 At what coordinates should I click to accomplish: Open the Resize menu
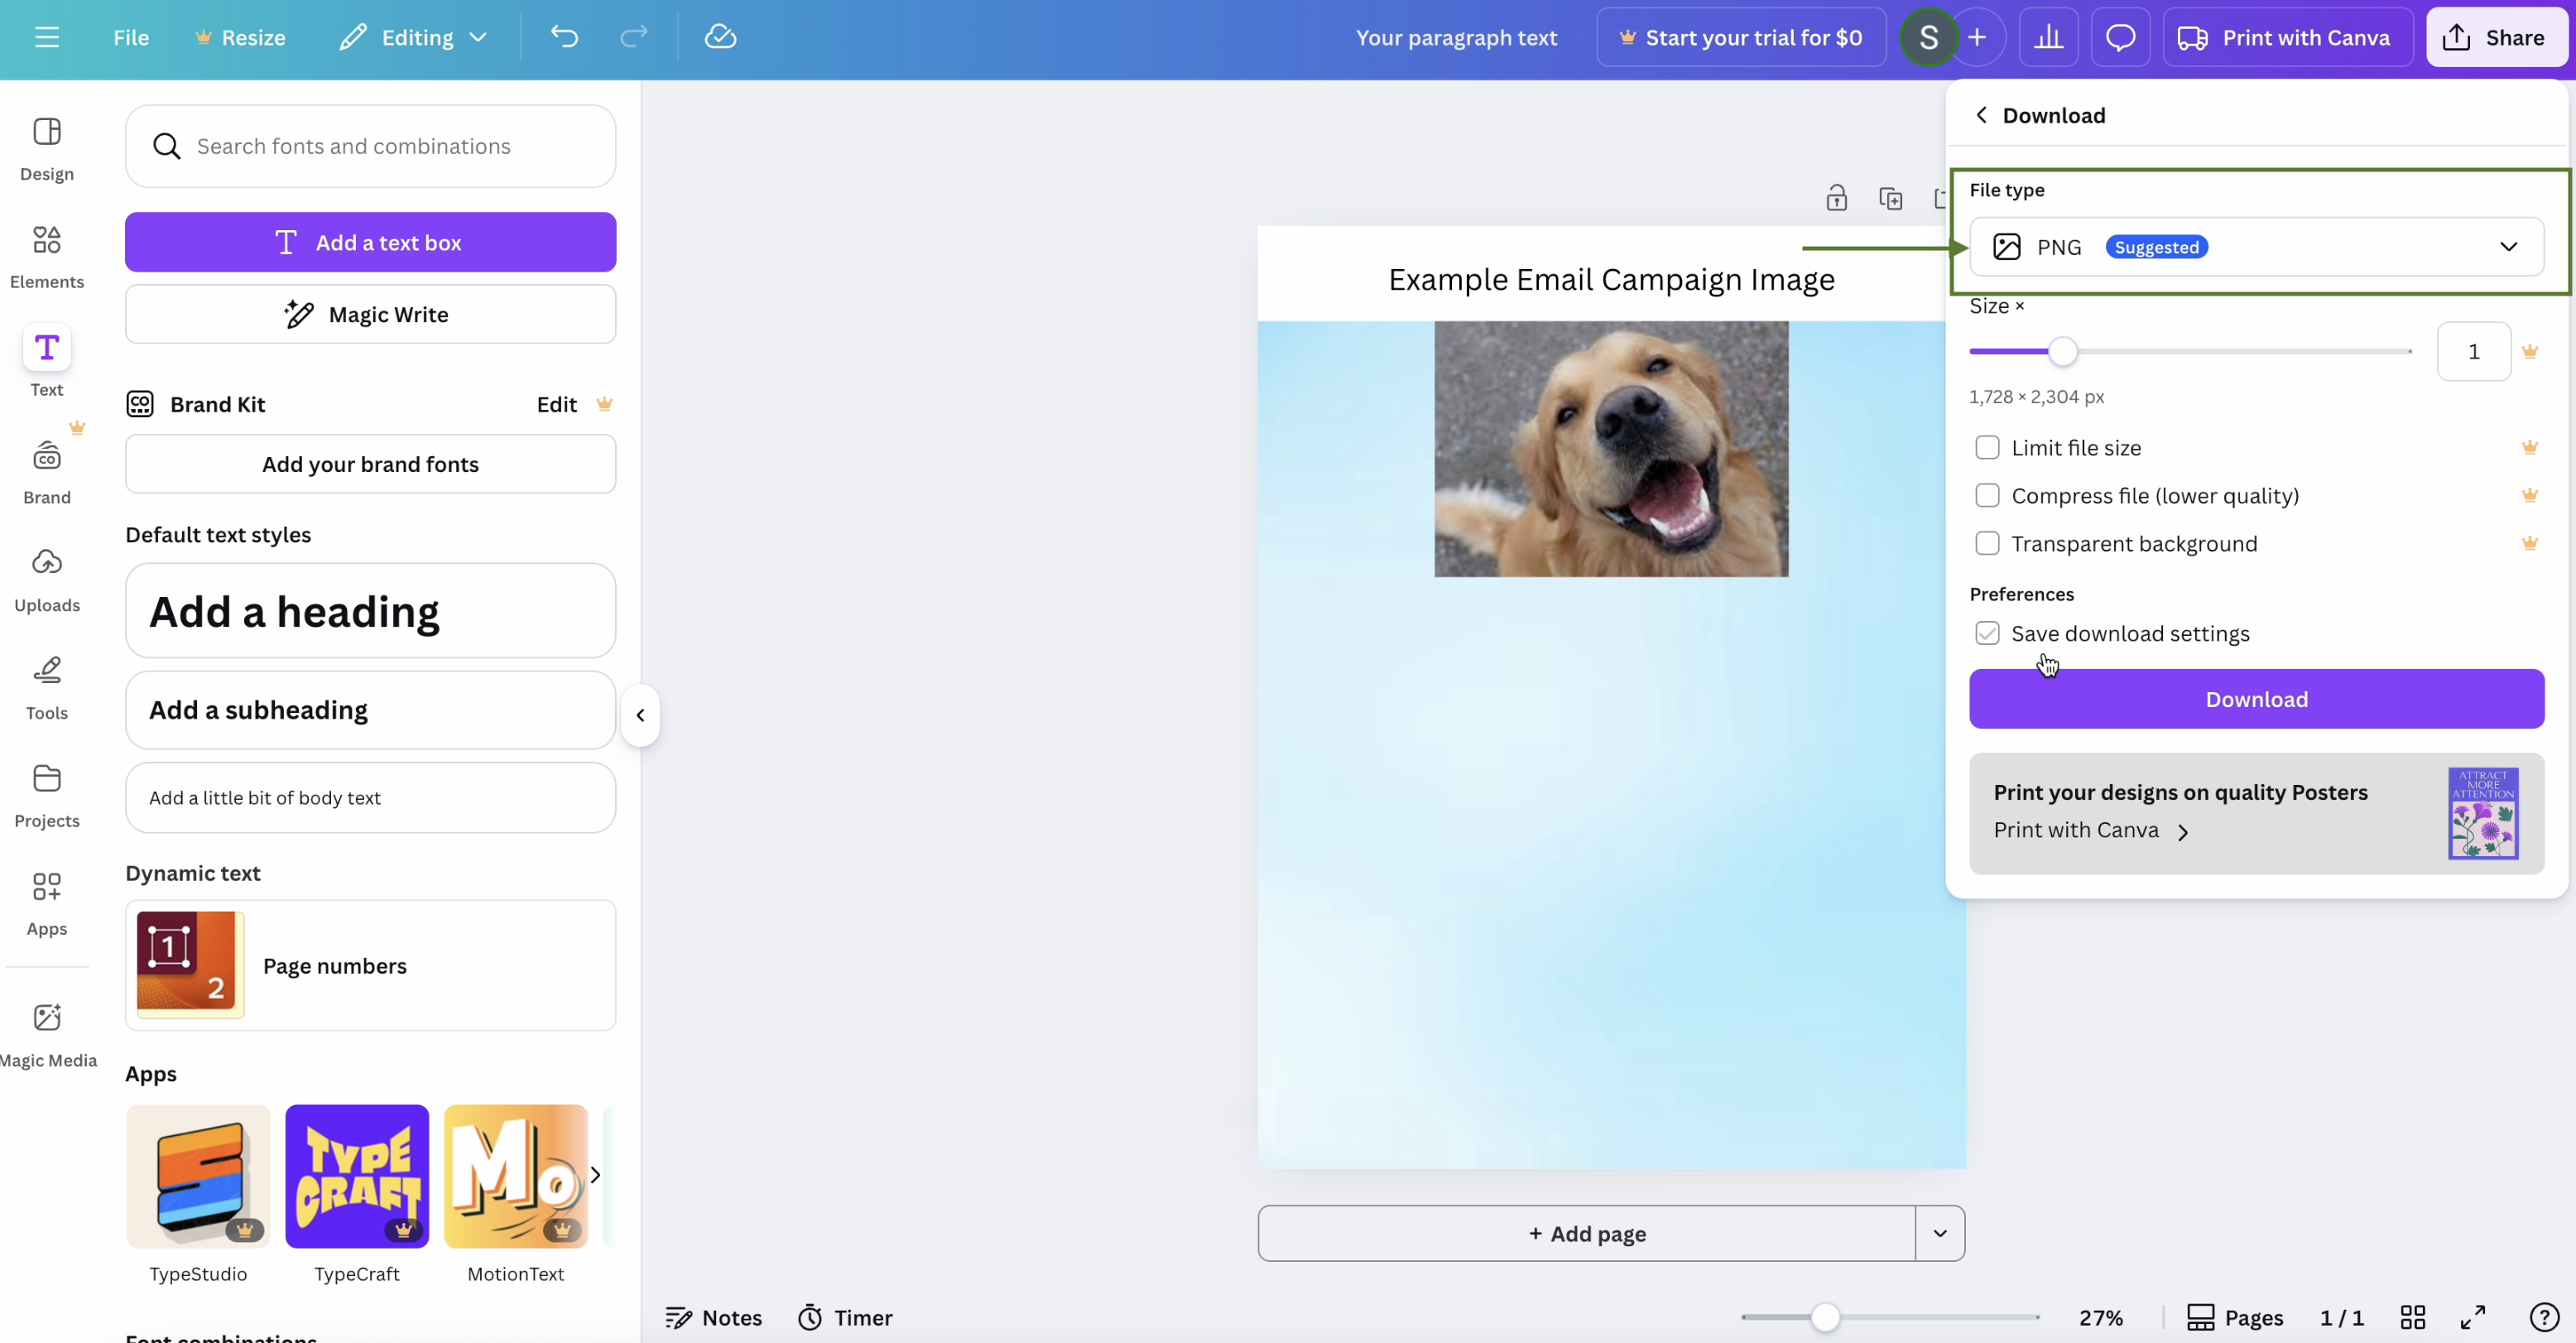(240, 37)
